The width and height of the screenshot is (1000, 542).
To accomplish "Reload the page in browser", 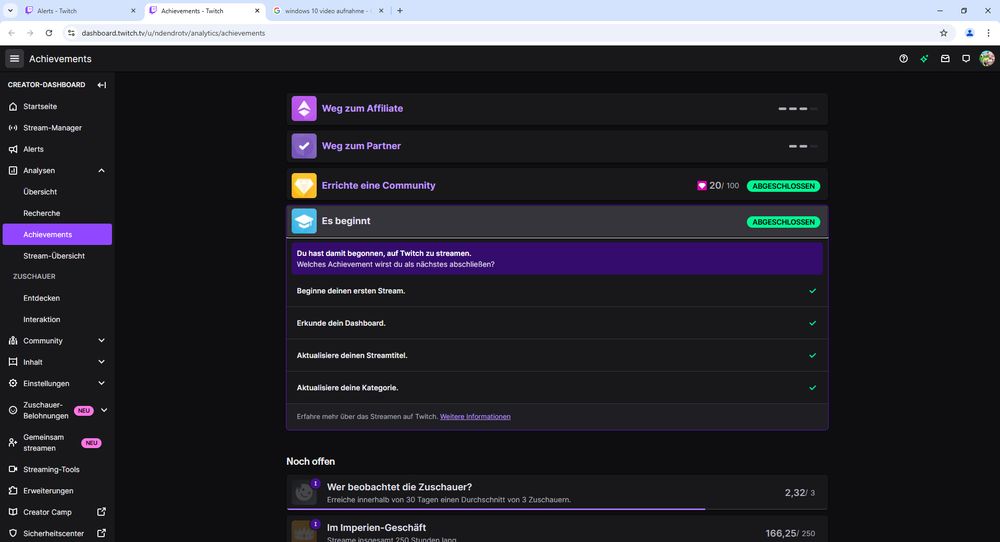I will pyautogui.click(x=48, y=33).
